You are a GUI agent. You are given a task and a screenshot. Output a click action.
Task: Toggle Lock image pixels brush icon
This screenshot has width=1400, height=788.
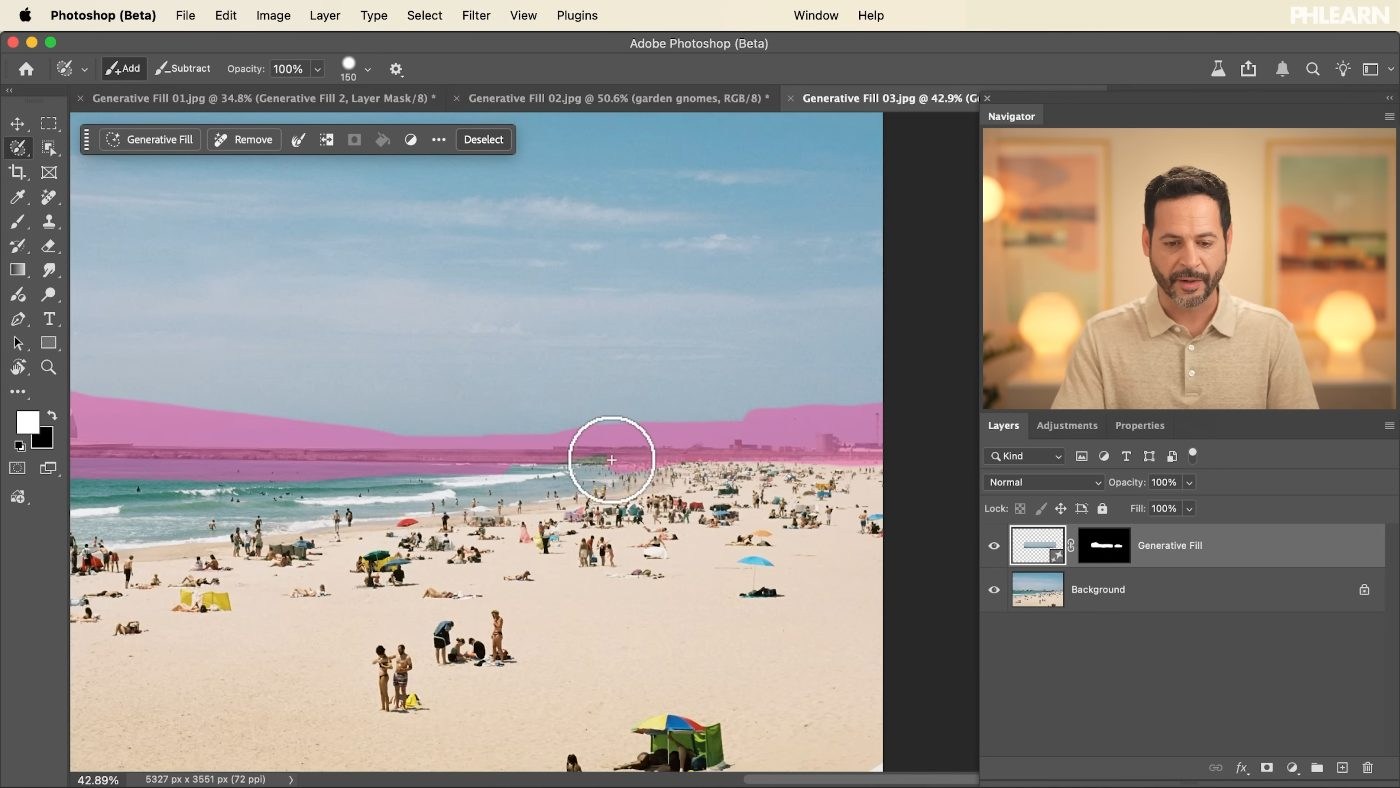[x=1041, y=509]
